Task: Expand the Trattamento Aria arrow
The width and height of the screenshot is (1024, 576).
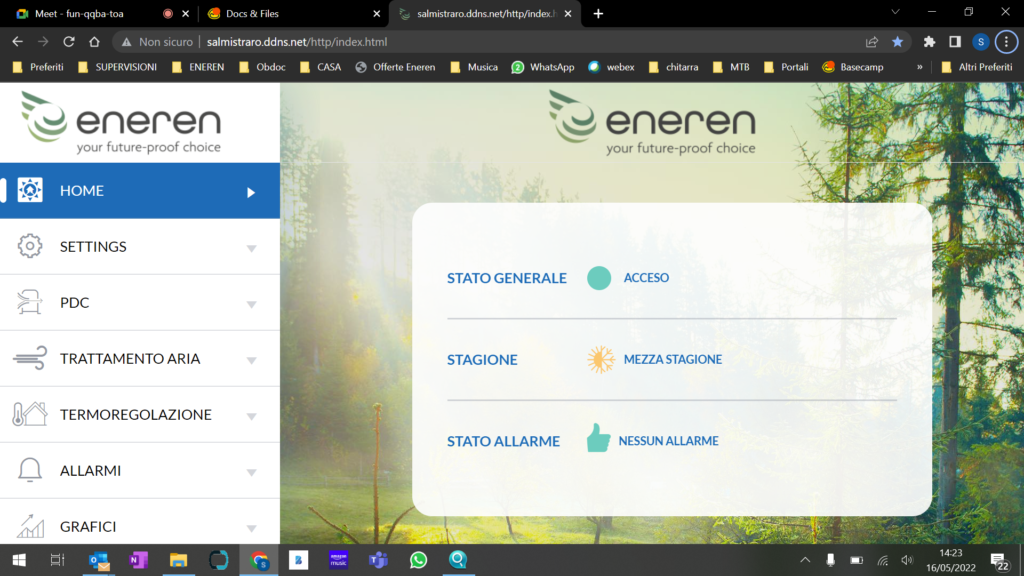Action: tap(251, 360)
